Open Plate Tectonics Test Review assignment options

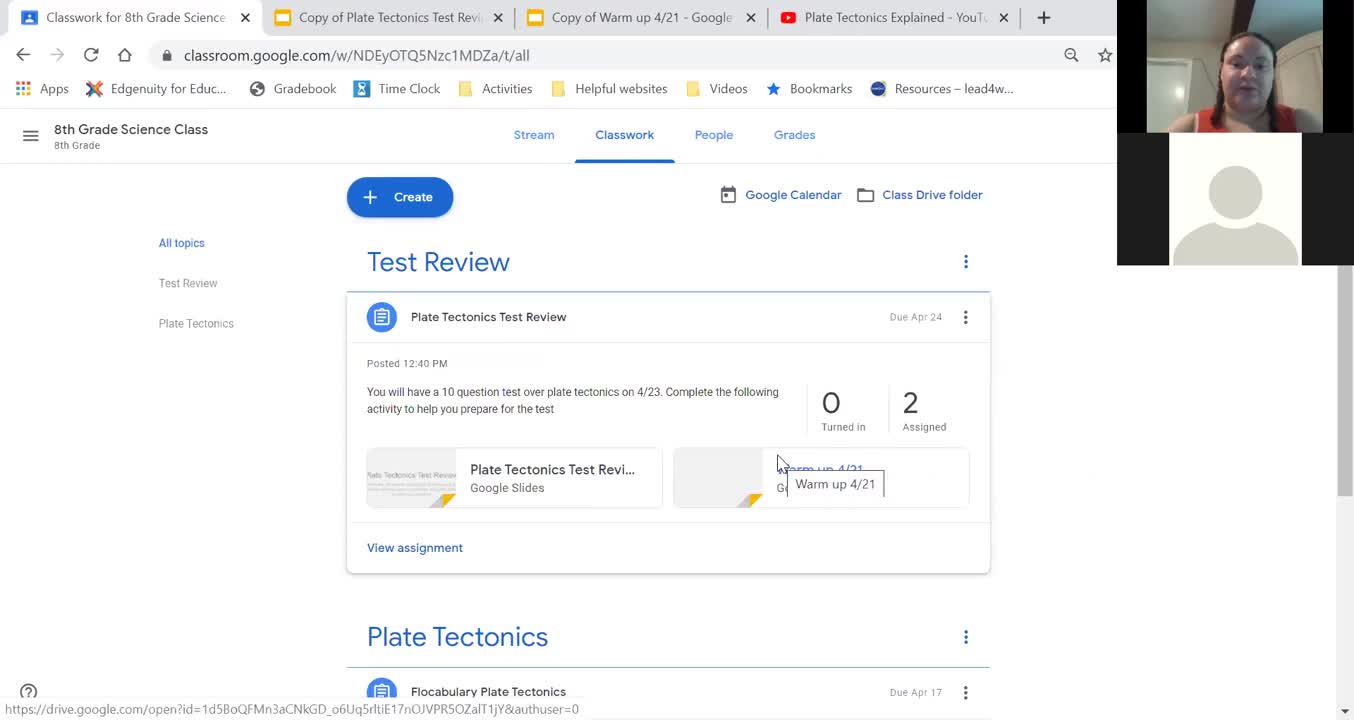click(966, 317)
